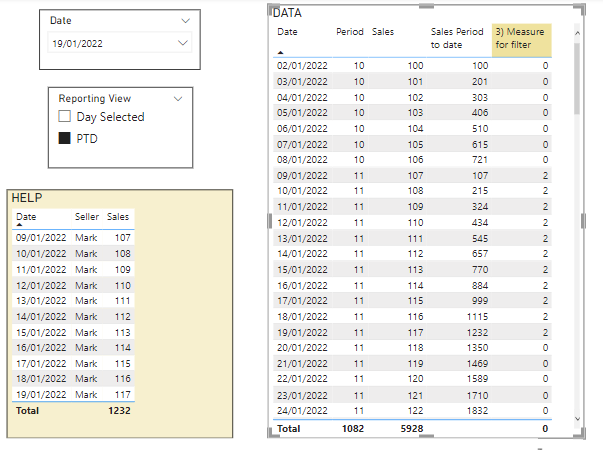
Task: Click the Total label in HELP table
Action: coord(27,411)
